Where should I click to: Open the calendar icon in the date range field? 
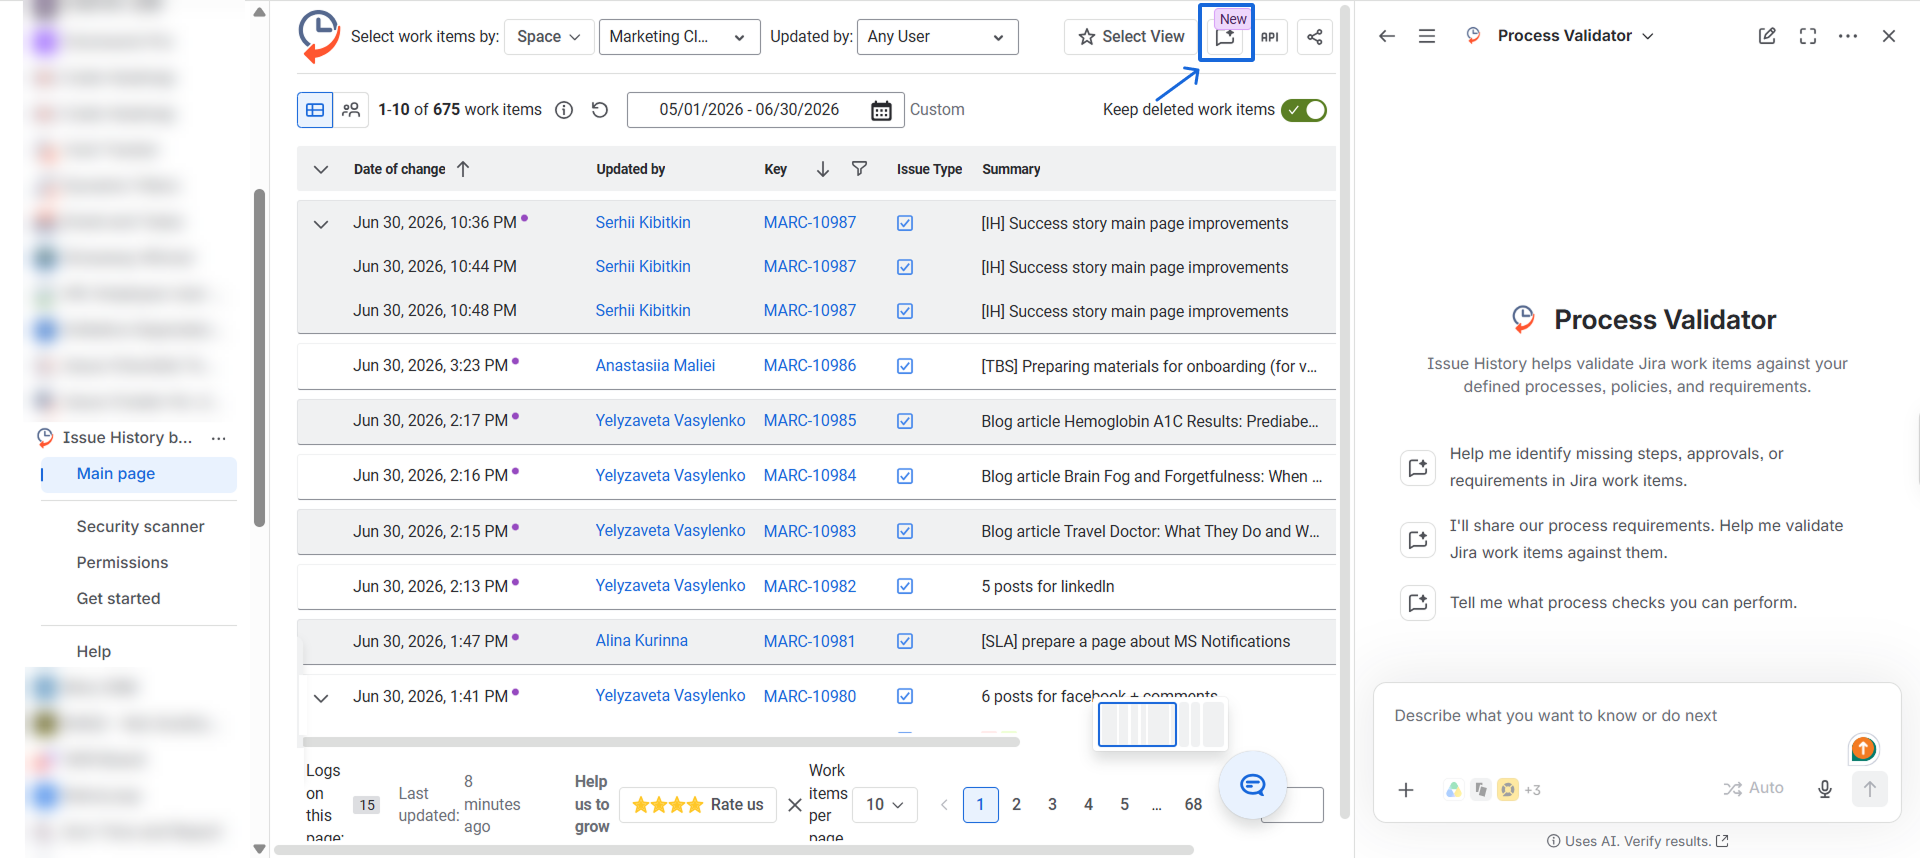coord(881,110)
